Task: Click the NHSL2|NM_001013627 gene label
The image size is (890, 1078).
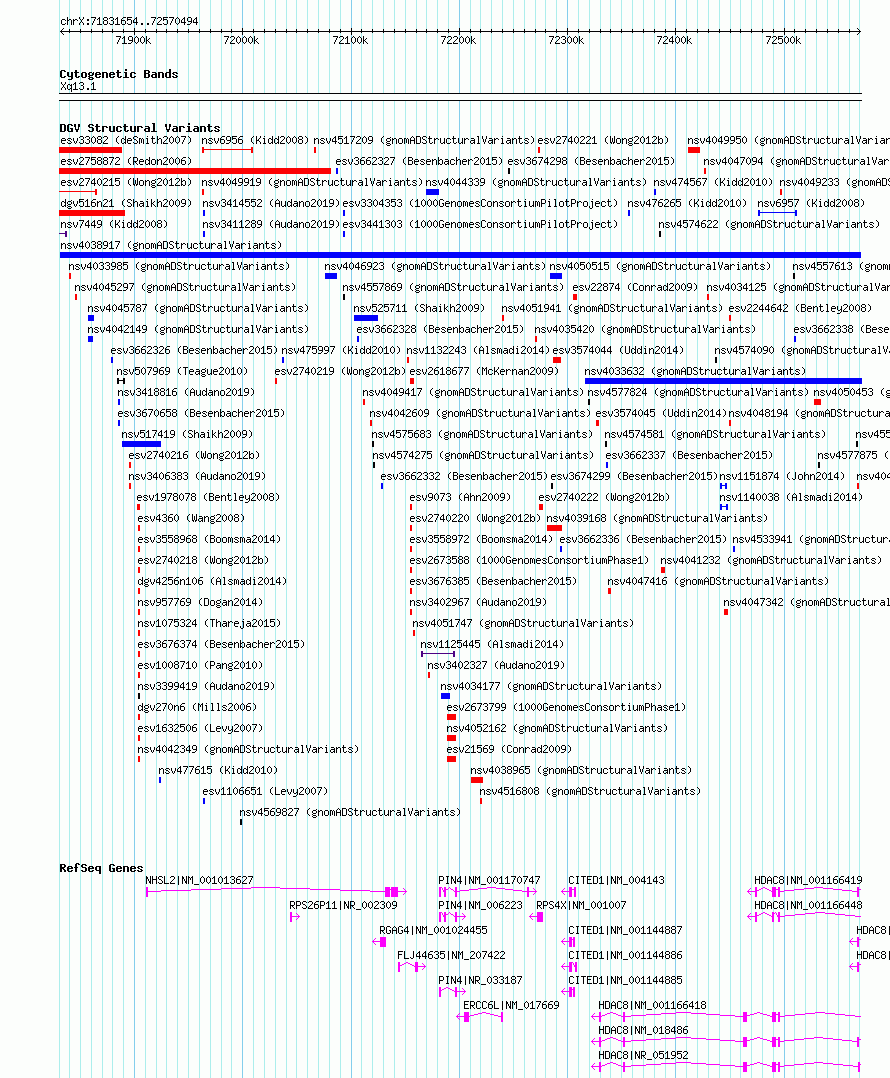Action: [x=199, y=880]
